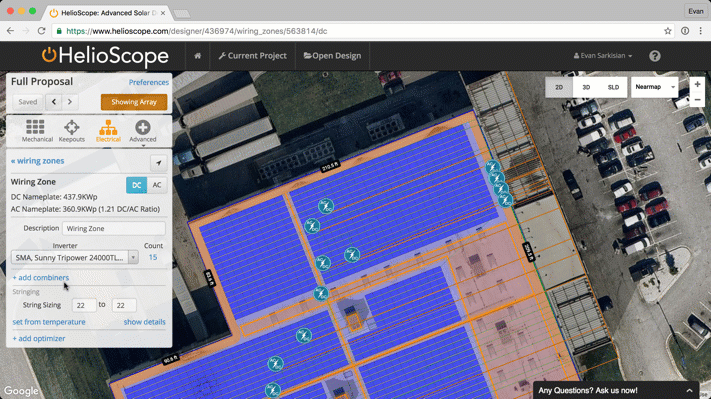Click the Full Proposal title
The width and height of the screenshot is (711, 399).
pyautogui.click(x=42, y=82)
